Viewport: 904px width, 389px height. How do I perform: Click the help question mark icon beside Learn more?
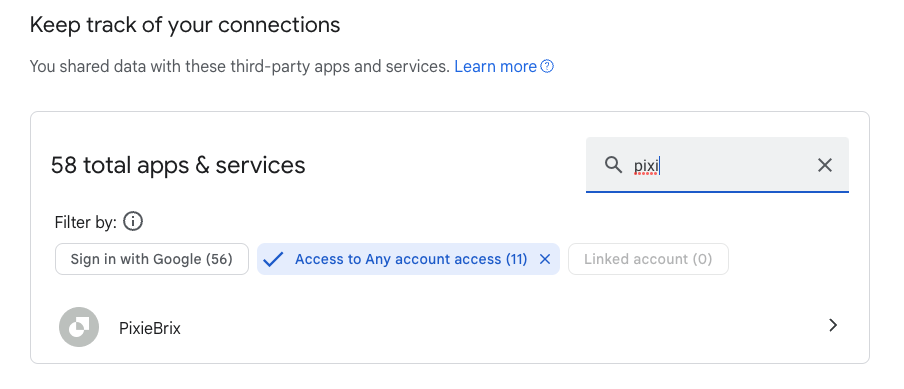[547, 67]
